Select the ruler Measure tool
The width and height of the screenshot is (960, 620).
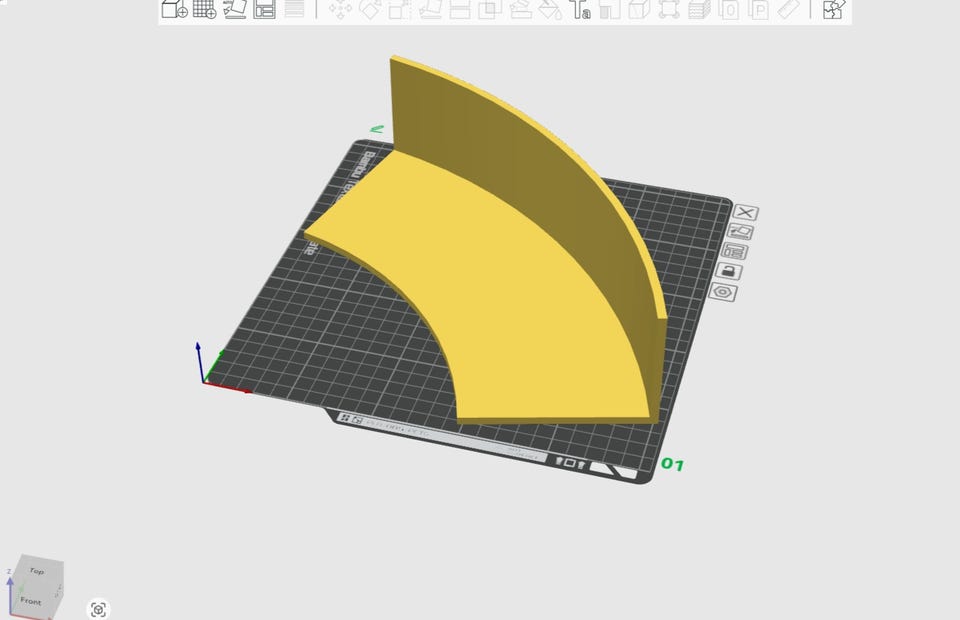pyautogui.click(x=789, y=9)
